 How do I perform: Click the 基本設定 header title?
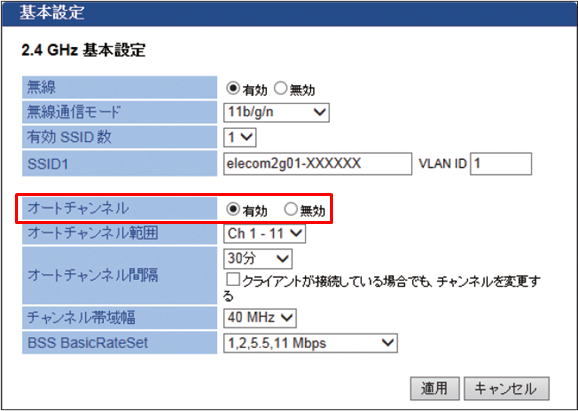[52, 13]
